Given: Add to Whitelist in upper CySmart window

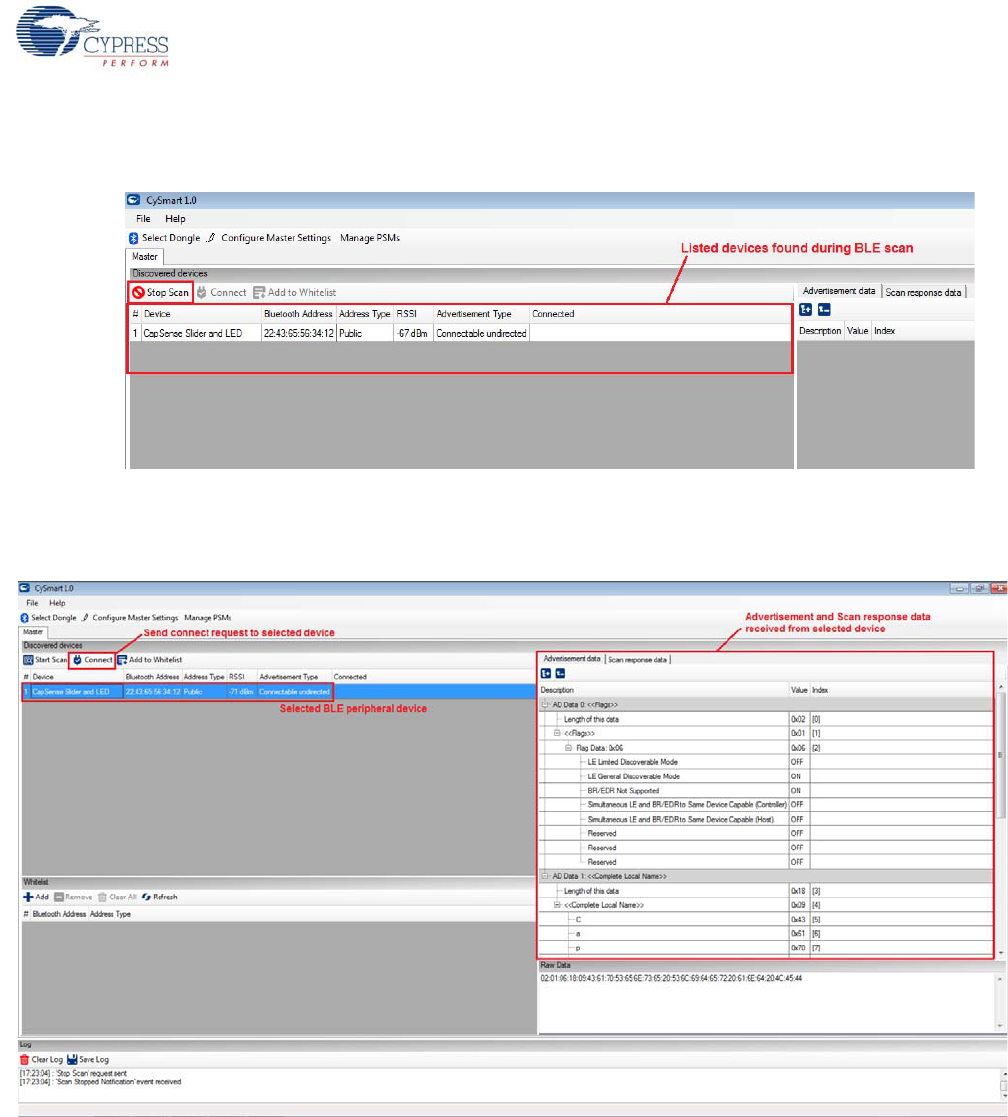Looking at the screenshot, I should click(295, 293).
